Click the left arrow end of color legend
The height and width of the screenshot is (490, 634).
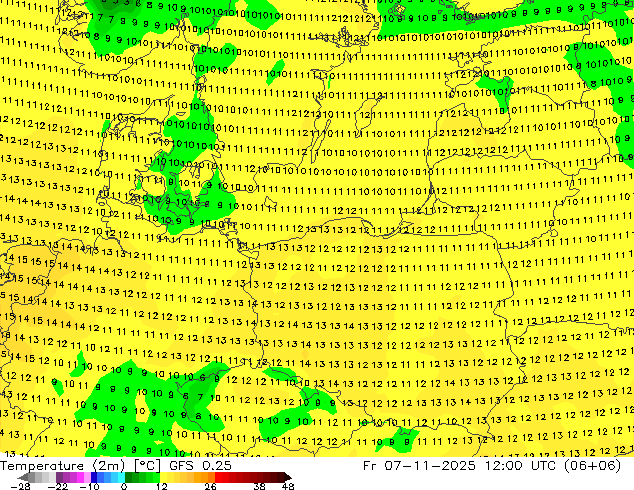[22, 477]
